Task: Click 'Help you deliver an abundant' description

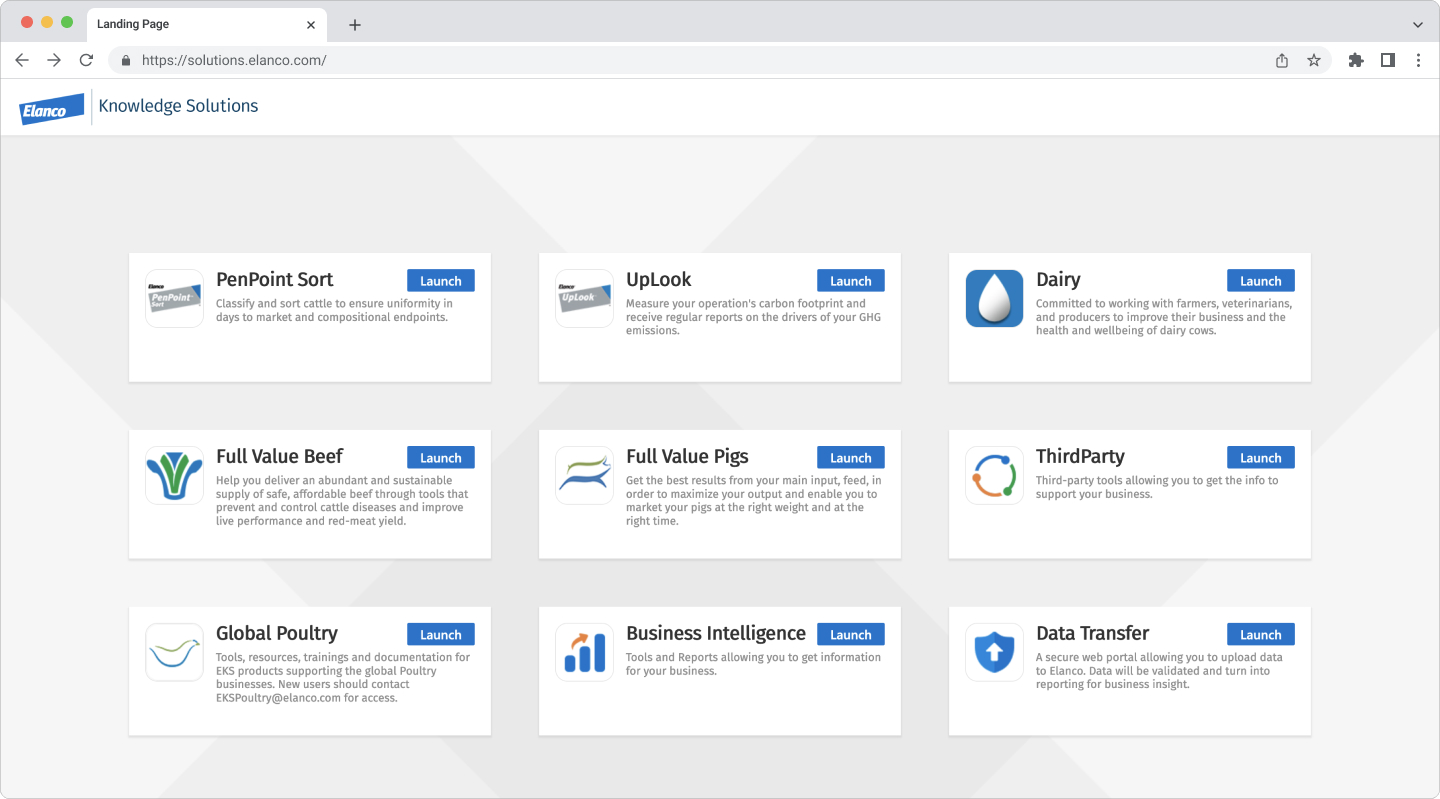Action: coord(342,501)
